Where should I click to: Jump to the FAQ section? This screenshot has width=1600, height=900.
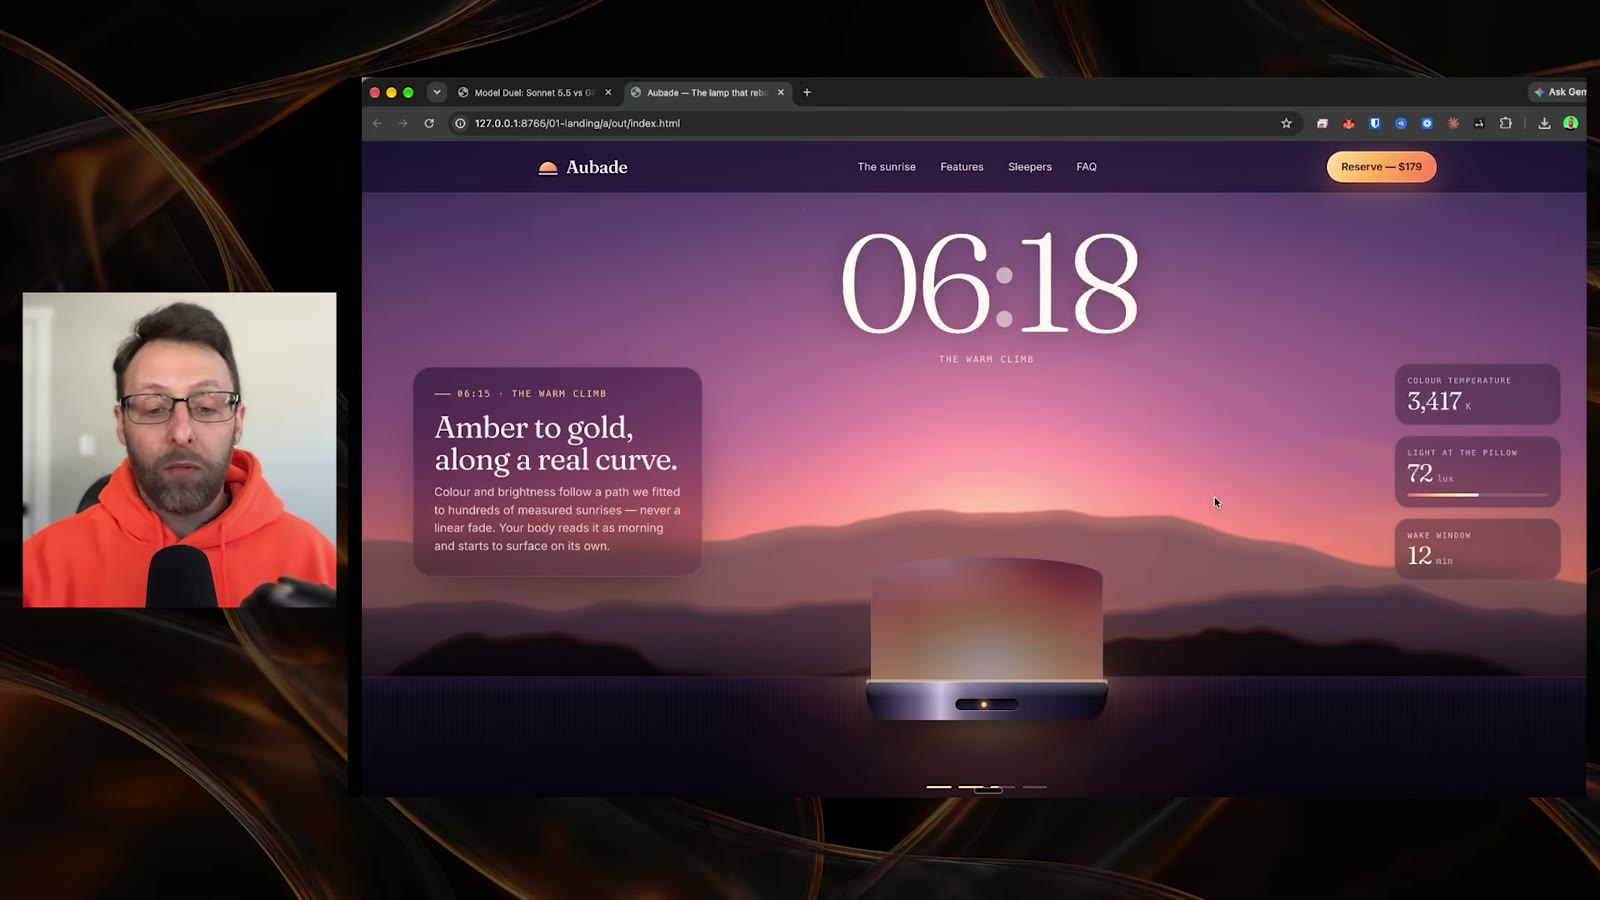tap(1087, 167)
